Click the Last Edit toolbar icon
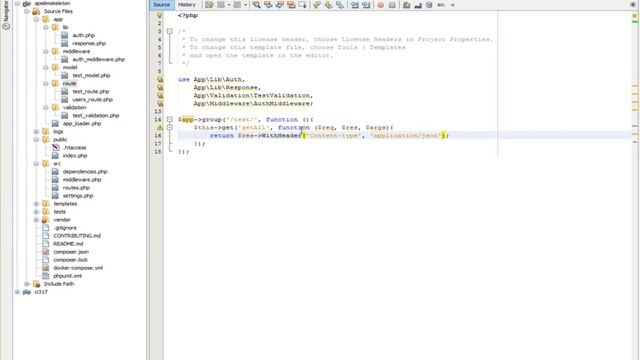The height and width of the screenshot is (360, 640). pyautogui.click(x=209, y=5)
